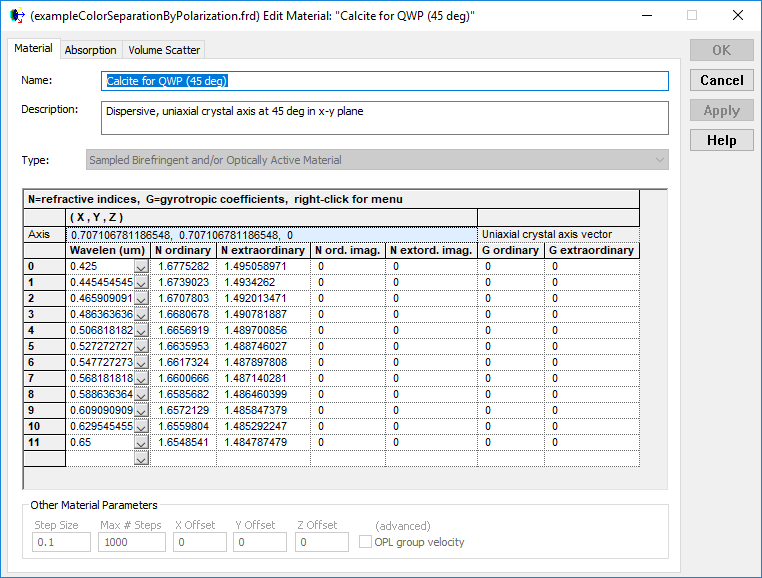Switch to the Volume Scatter tab

click(164, 50)
